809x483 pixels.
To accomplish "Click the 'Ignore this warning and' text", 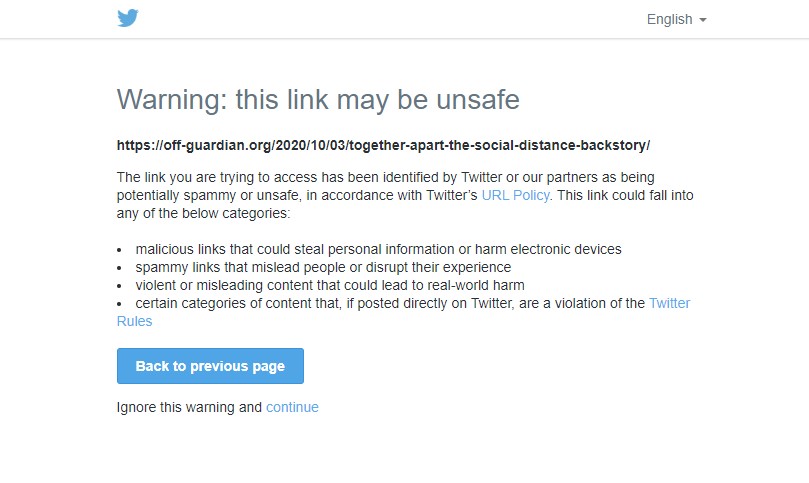I will coord(189,407).
